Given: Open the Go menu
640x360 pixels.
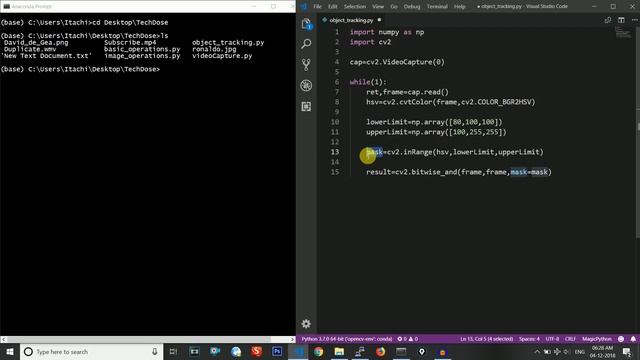Looking at the screenshot, I should click(393, 7).
